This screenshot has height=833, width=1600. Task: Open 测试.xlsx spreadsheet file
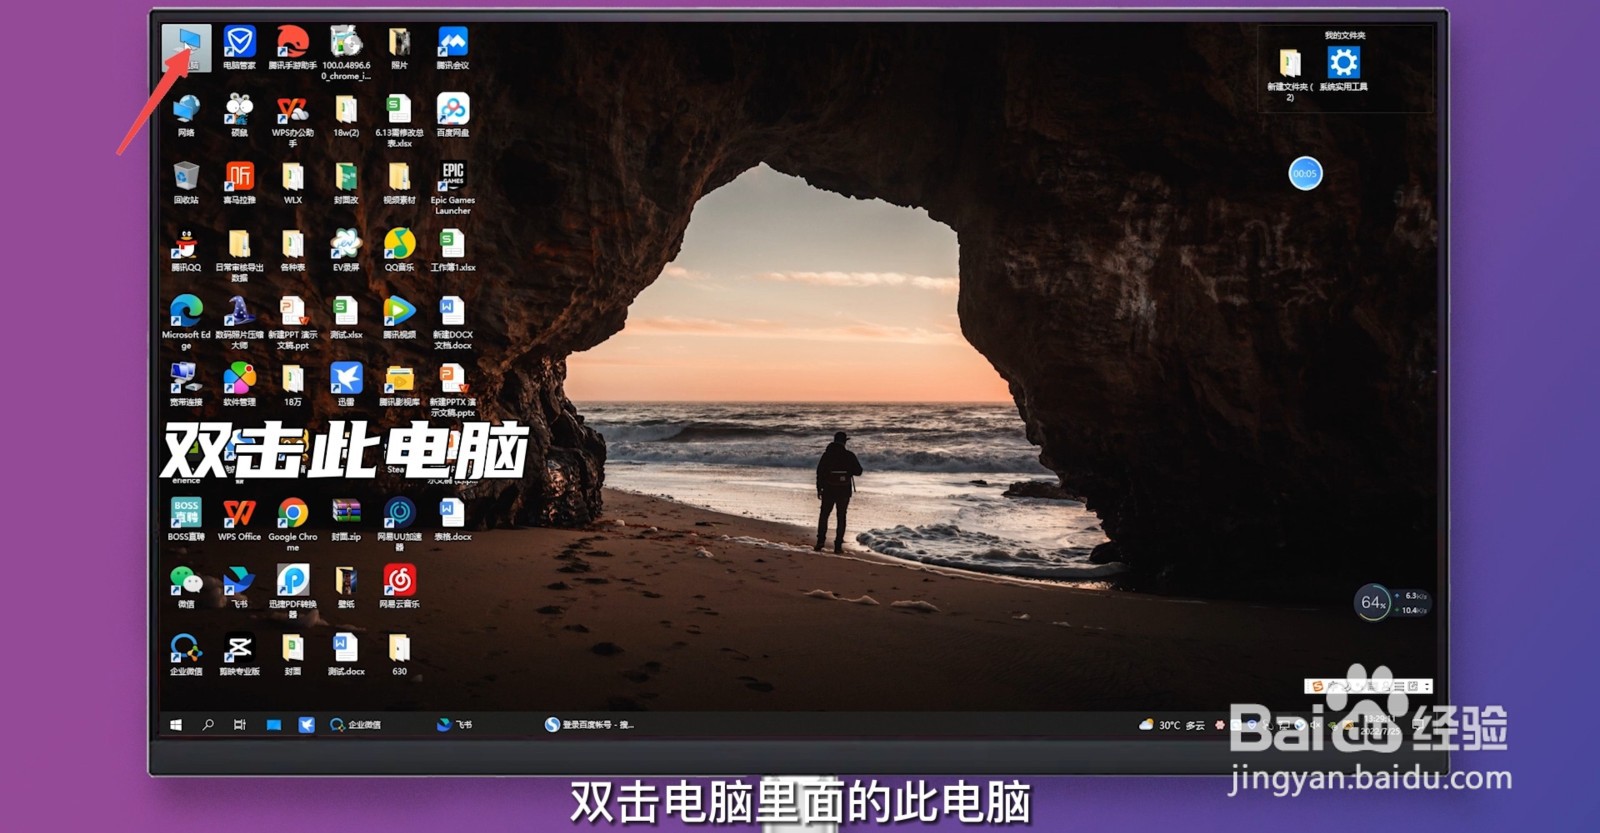(346, 317)
